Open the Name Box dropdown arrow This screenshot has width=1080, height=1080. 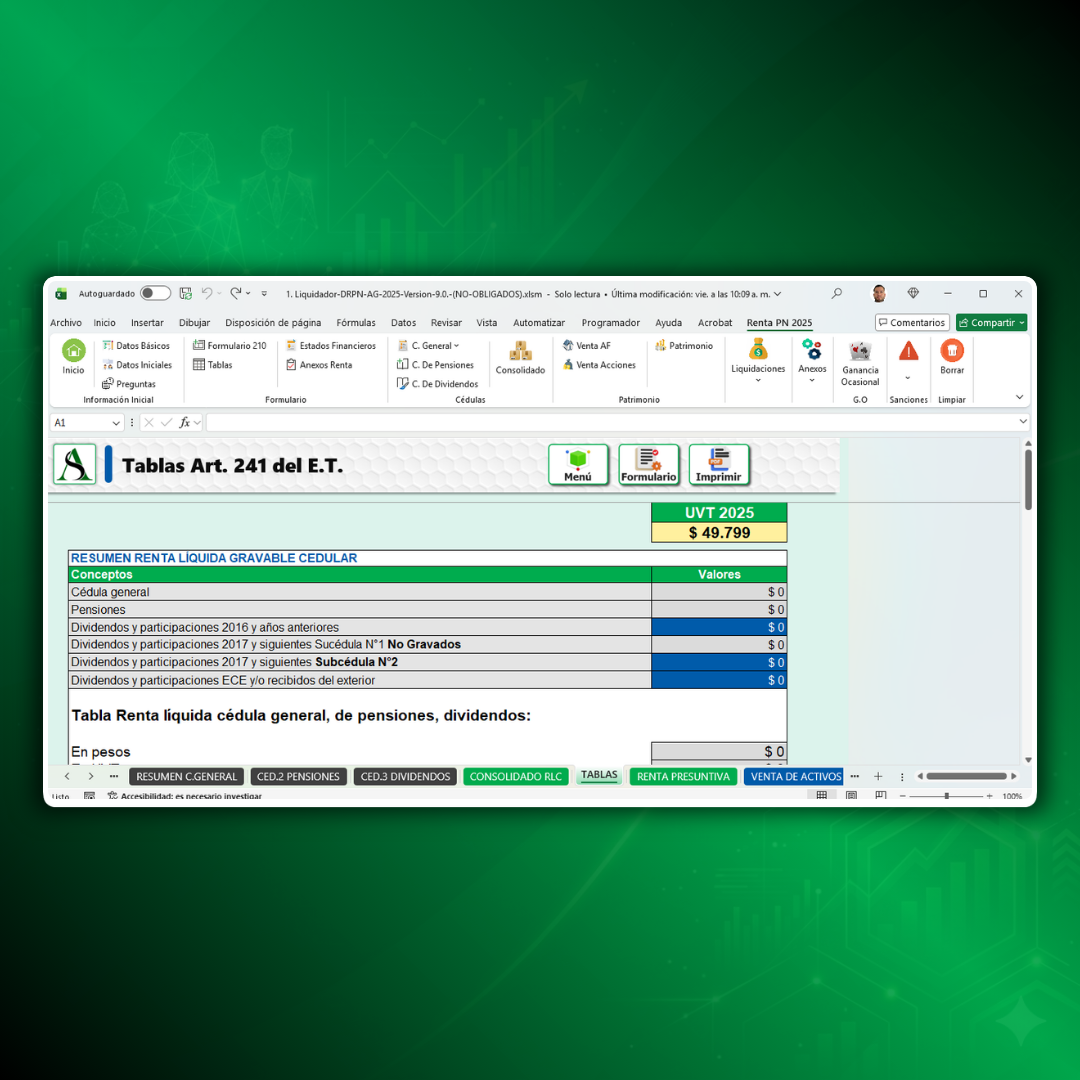click(x=116, y=423)
